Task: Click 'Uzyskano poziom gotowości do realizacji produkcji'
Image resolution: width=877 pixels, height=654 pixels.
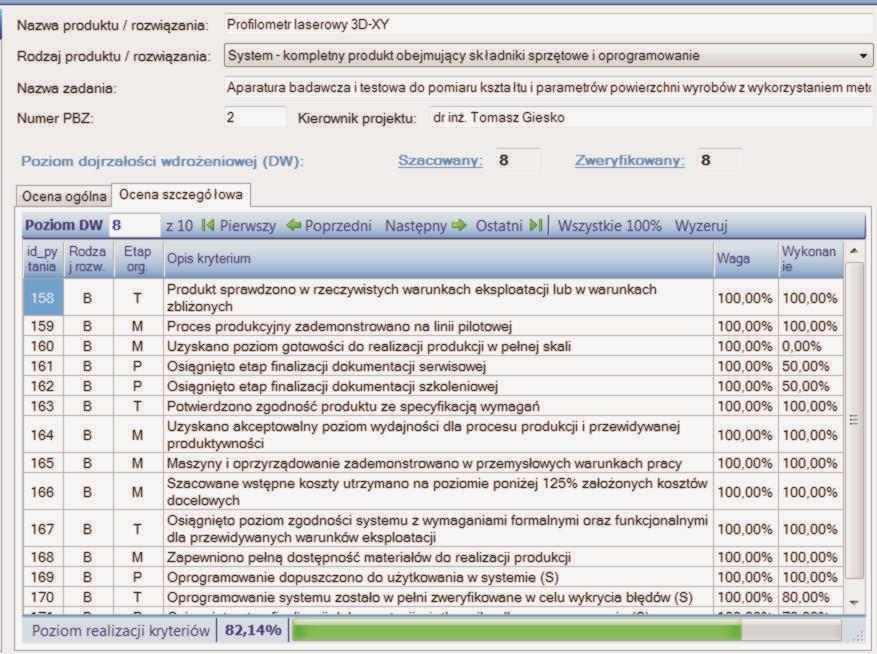Action: point(369,346)
